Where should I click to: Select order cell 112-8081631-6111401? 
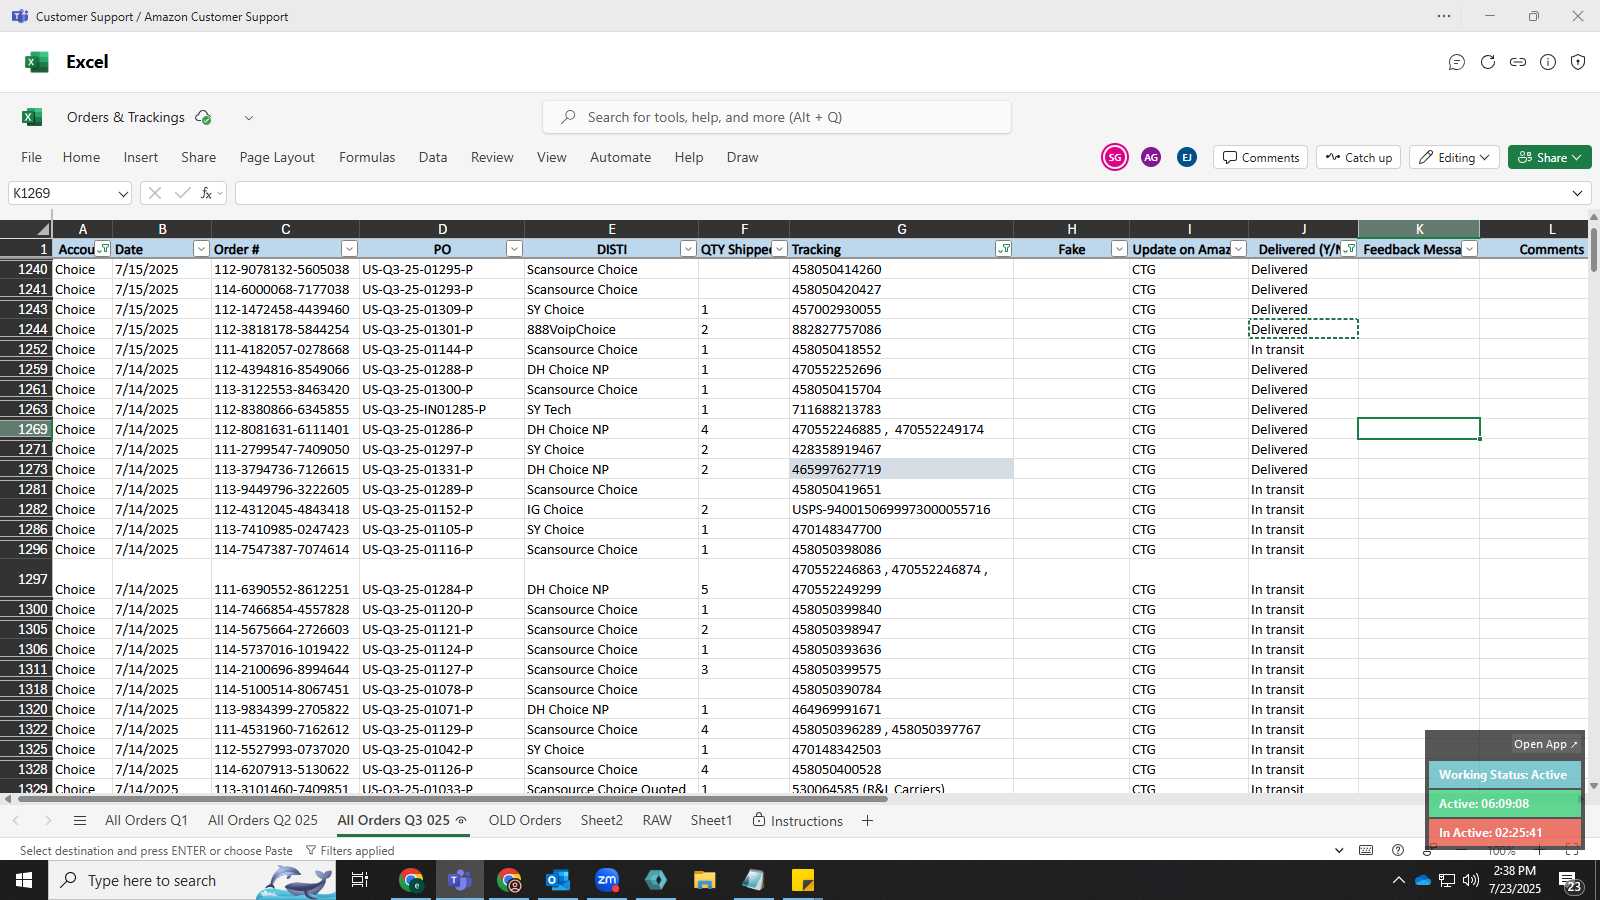[x=285, y=429]
